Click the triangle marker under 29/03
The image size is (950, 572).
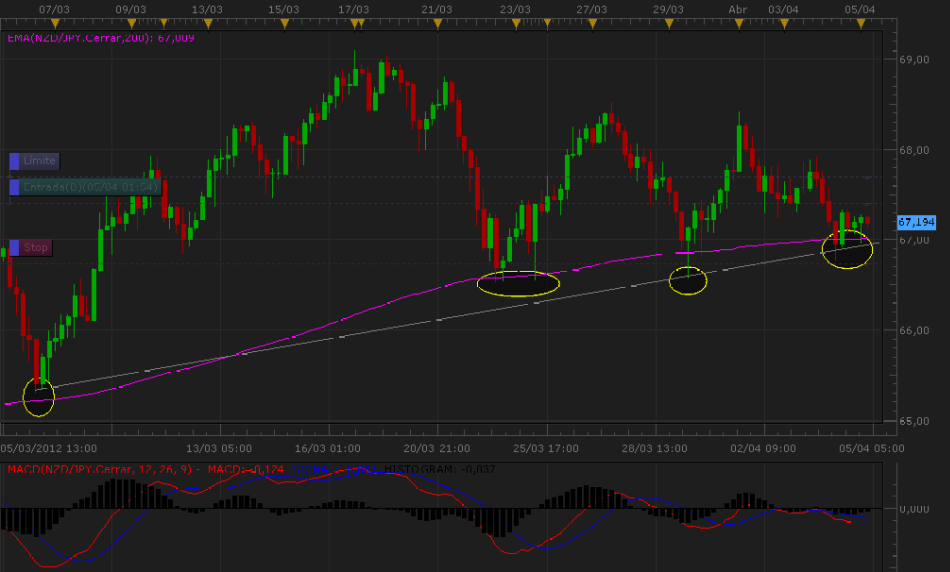[x=668, y=21]
